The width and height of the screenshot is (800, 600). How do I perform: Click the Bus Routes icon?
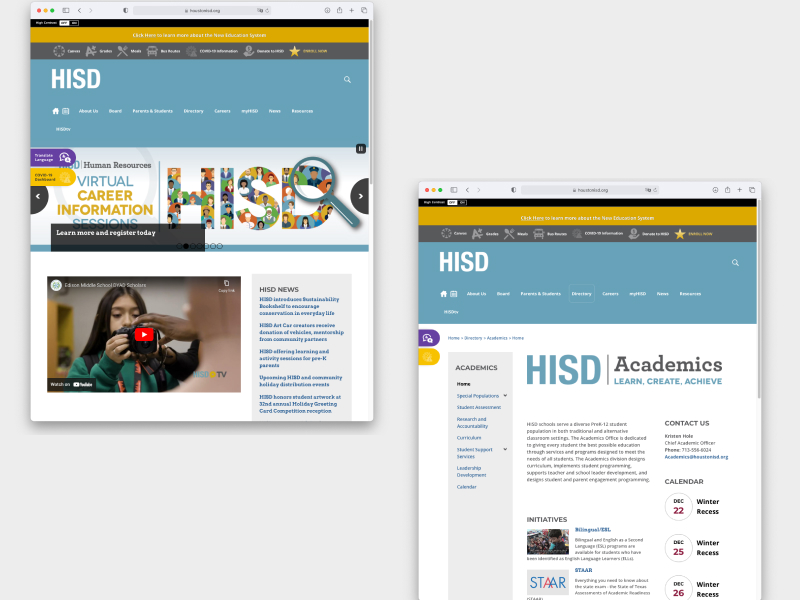point(153,50)
